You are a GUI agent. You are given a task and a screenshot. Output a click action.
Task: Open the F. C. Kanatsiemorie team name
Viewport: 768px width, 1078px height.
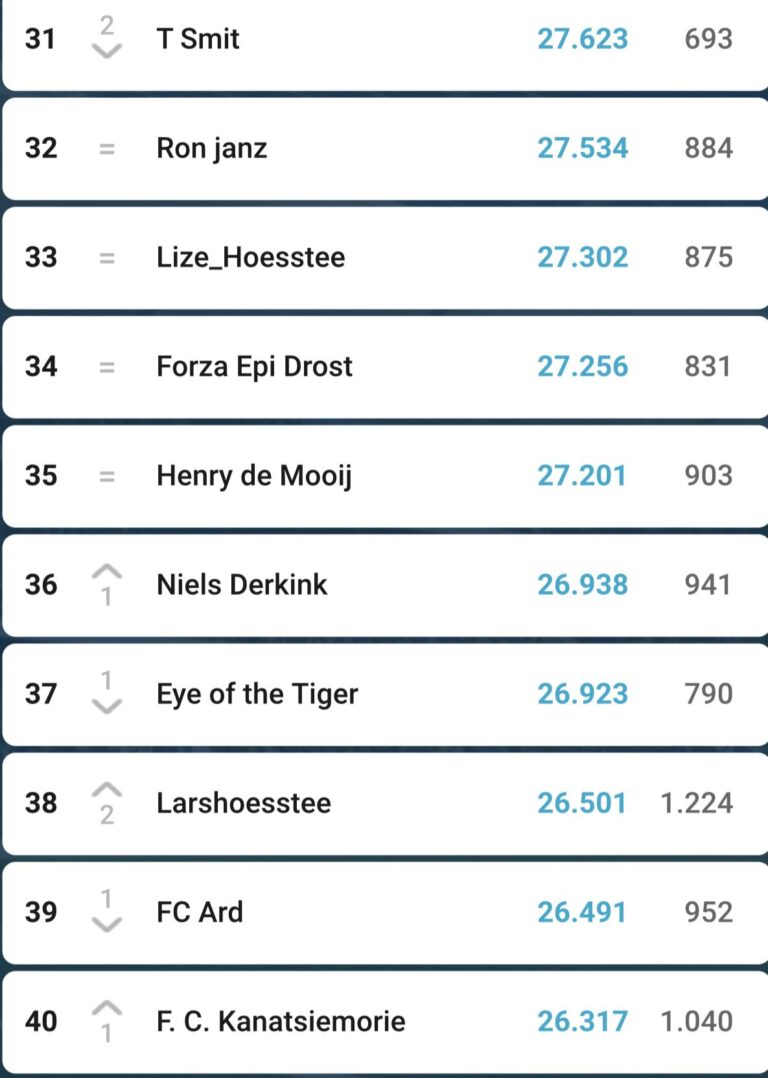[281, 1021]
